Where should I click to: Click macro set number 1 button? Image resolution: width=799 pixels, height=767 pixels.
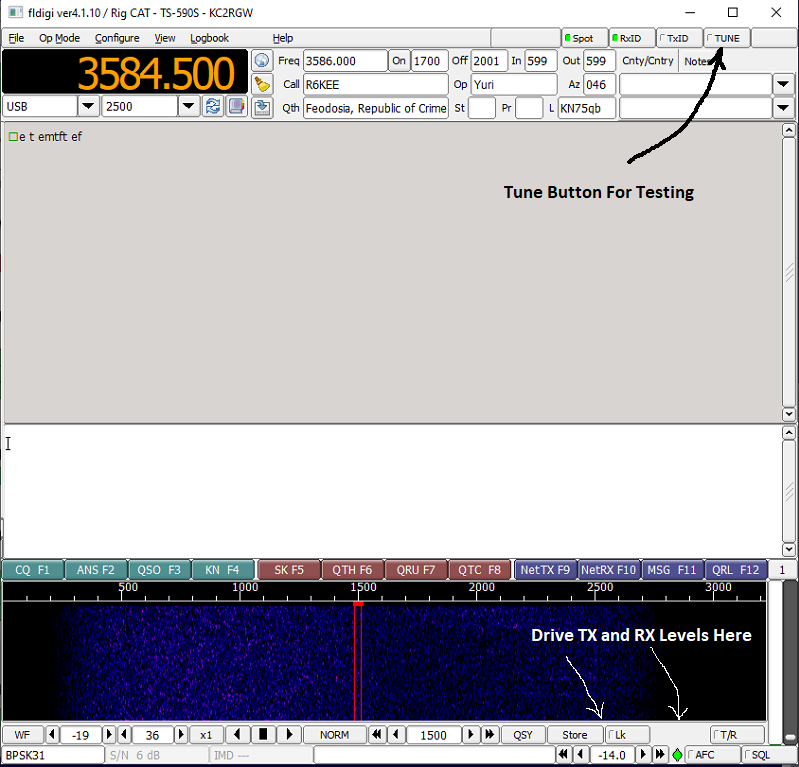782,570
